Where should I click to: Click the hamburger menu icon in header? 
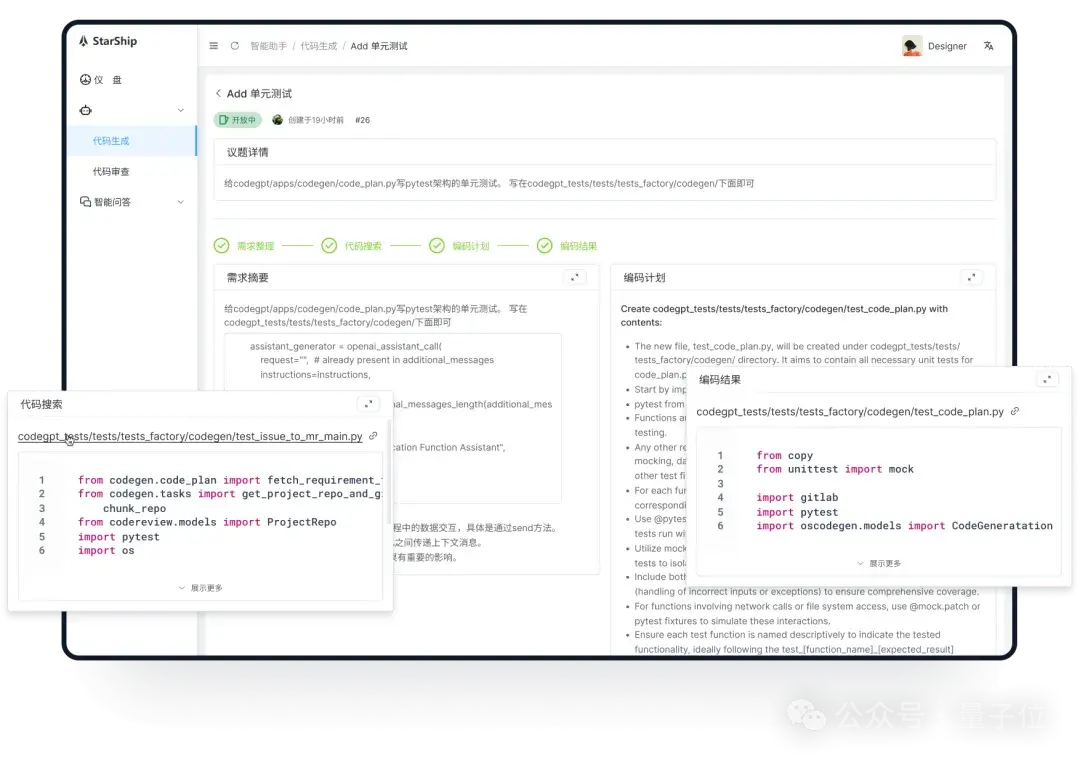(x=214, y=46)
